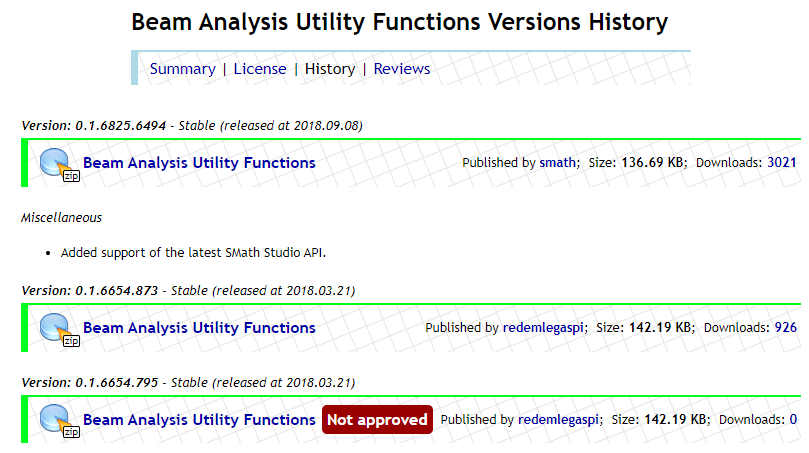Click the zip icon for the Not approved version
Screen dimensions: 809x453
[58, 421]
